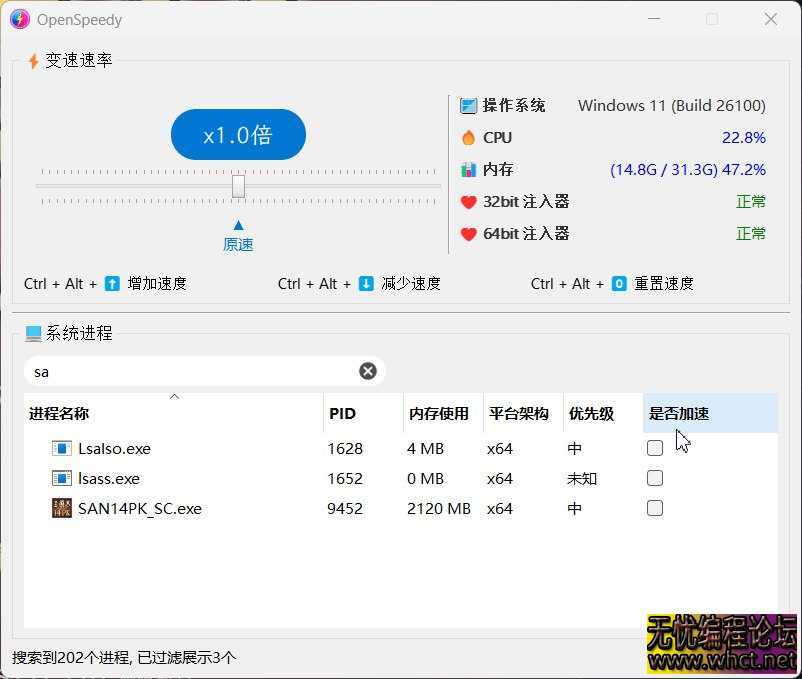The height and width of the screenshot is (679, 802).
Task: Click the 原速 reset speed link
Action: point(238,243)
